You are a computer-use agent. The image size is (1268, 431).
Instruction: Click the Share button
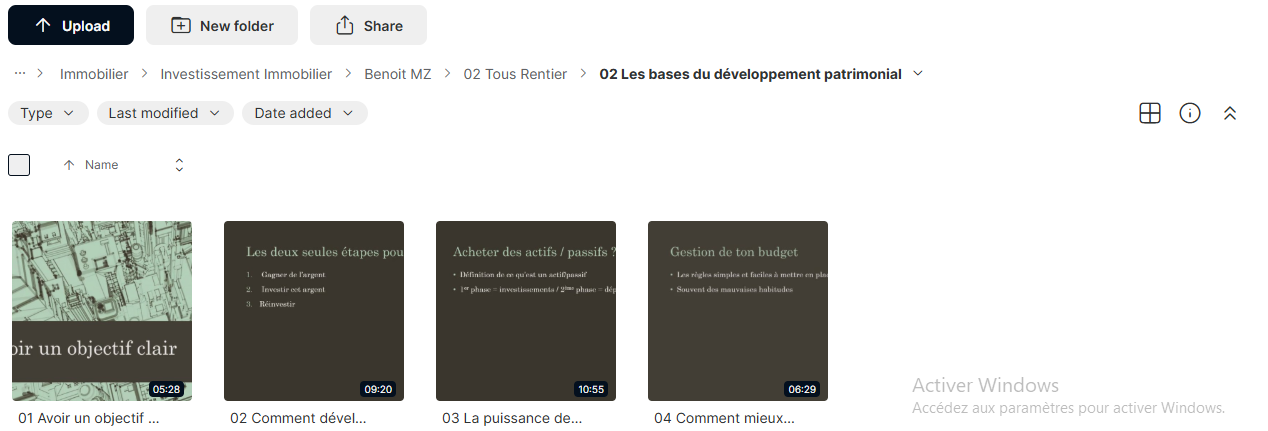(x=368, y=25)
